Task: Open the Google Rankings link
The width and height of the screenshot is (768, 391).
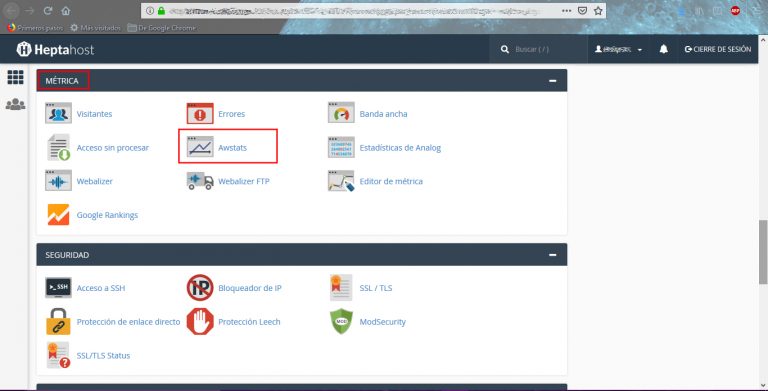Action: (x=107, y=215)
